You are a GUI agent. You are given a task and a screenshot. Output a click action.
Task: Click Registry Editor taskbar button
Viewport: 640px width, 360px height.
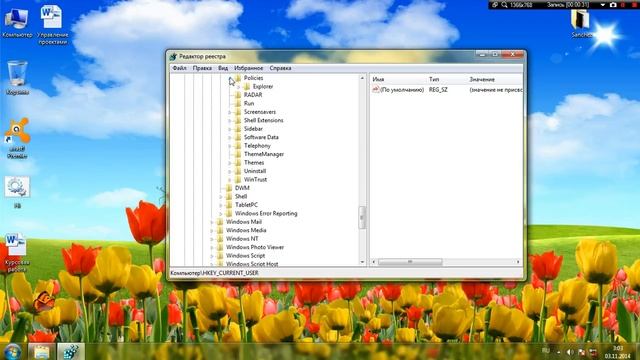(x=71, y=352)
